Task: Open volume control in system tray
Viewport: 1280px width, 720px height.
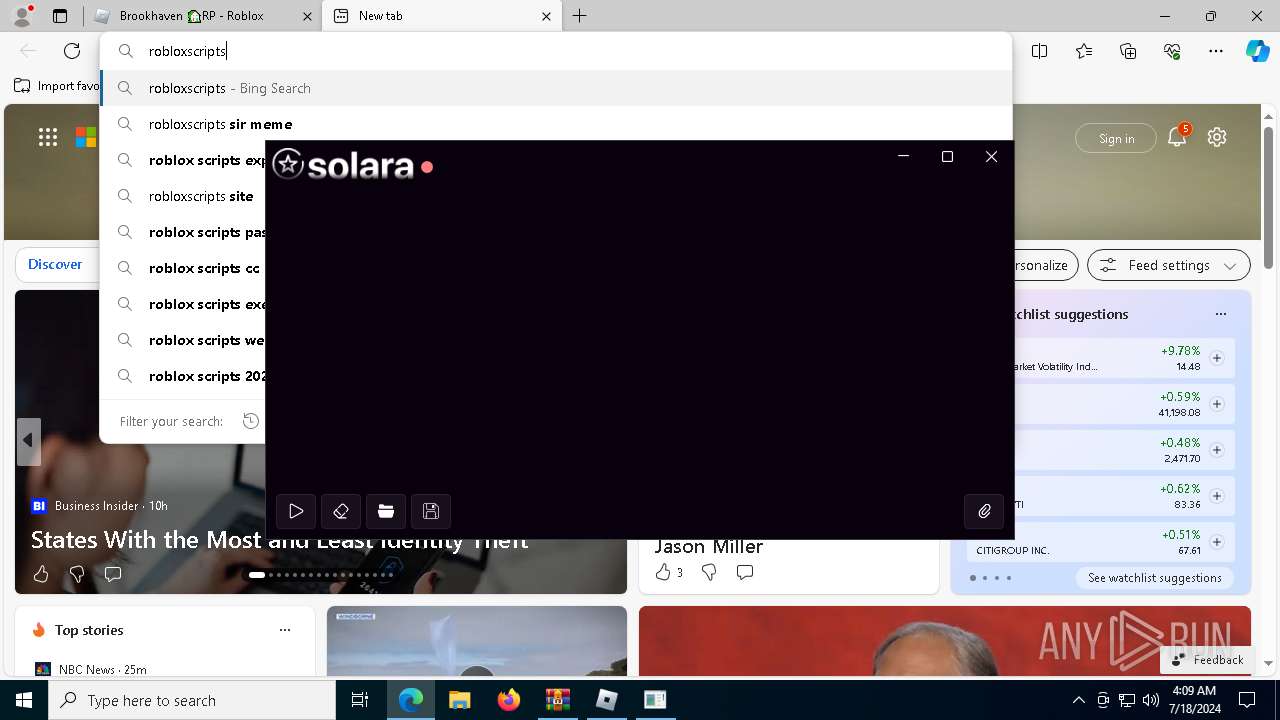Action: [1151, 700]
